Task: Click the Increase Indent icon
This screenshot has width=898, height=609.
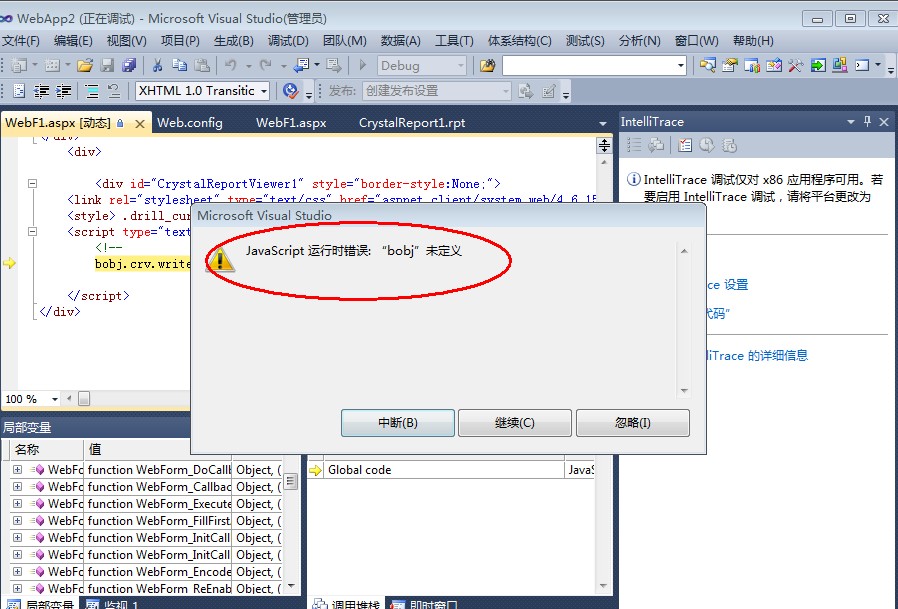Action: tap(64, 91)
